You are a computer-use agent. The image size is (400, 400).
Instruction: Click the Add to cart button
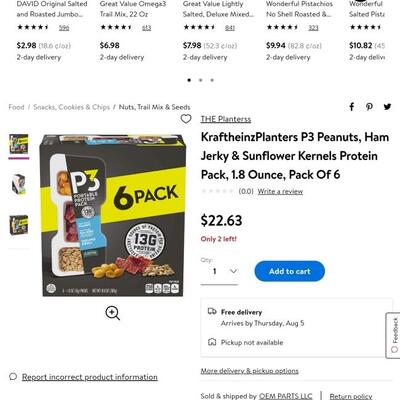tap(290, 271)
